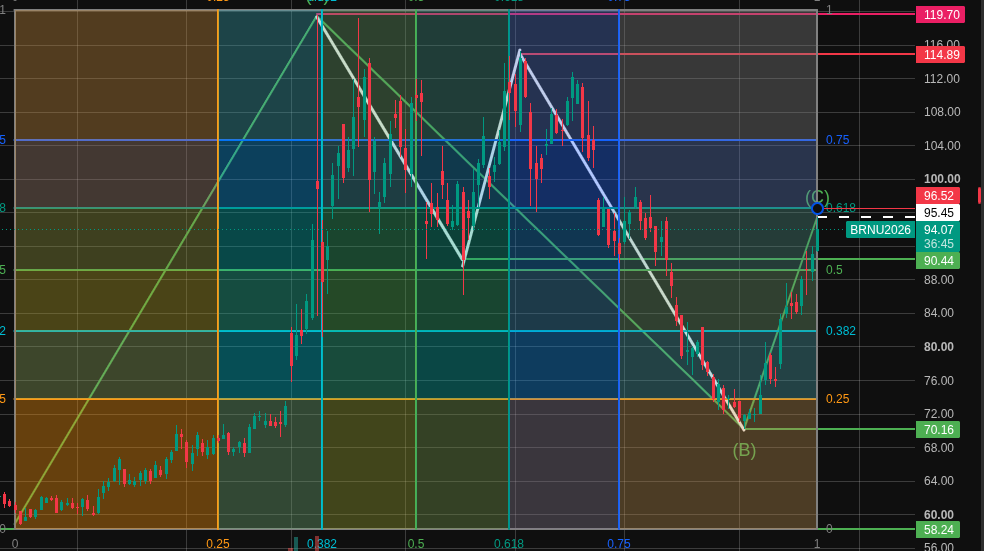Click the 72.00 value on price scale
984x551 pixels.
point(939,414)
